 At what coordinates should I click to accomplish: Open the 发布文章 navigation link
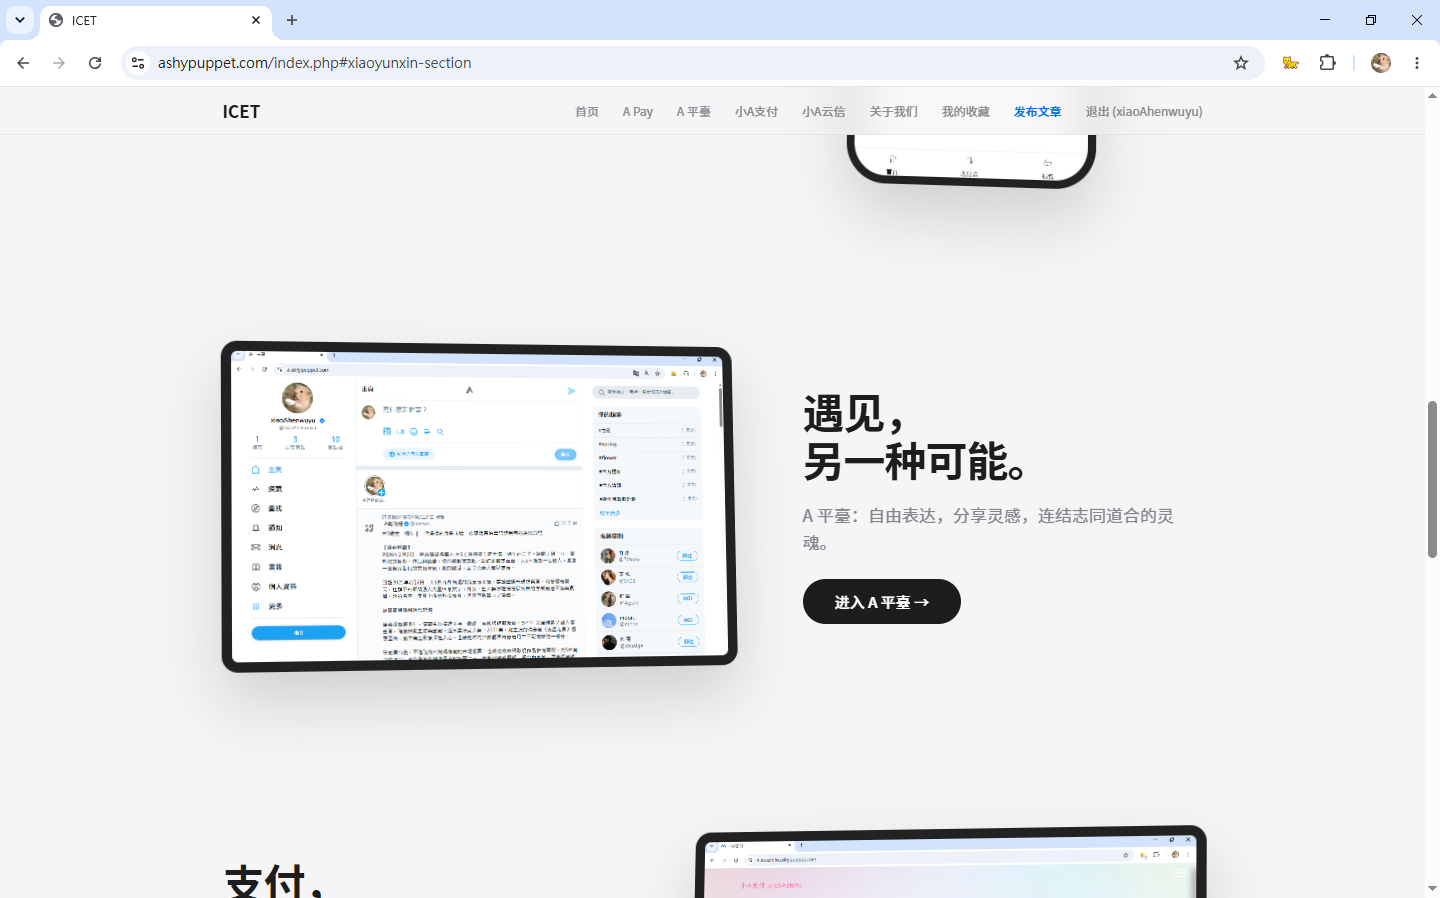pos(1038,112)
